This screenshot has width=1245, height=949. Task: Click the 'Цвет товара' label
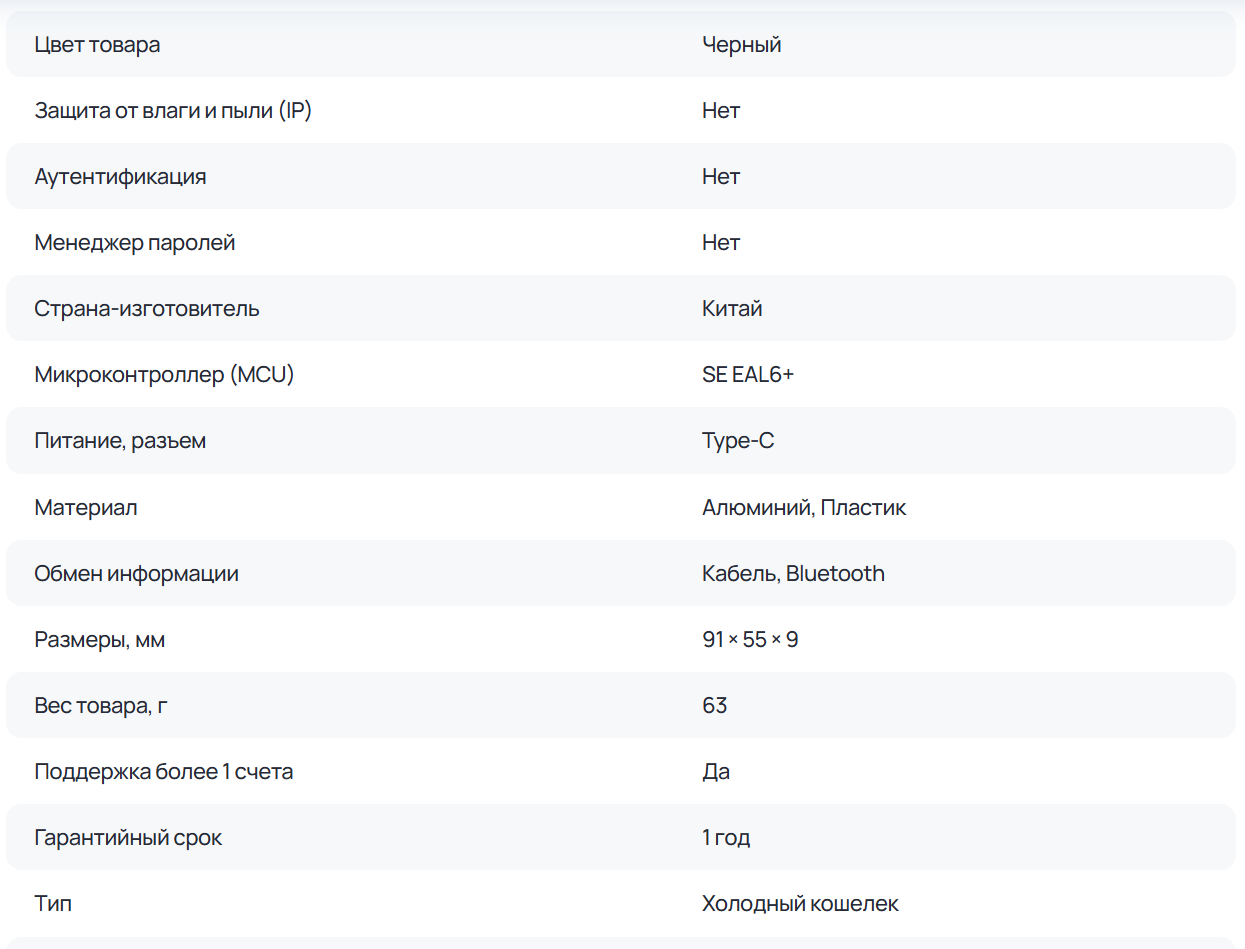(97, 45)
